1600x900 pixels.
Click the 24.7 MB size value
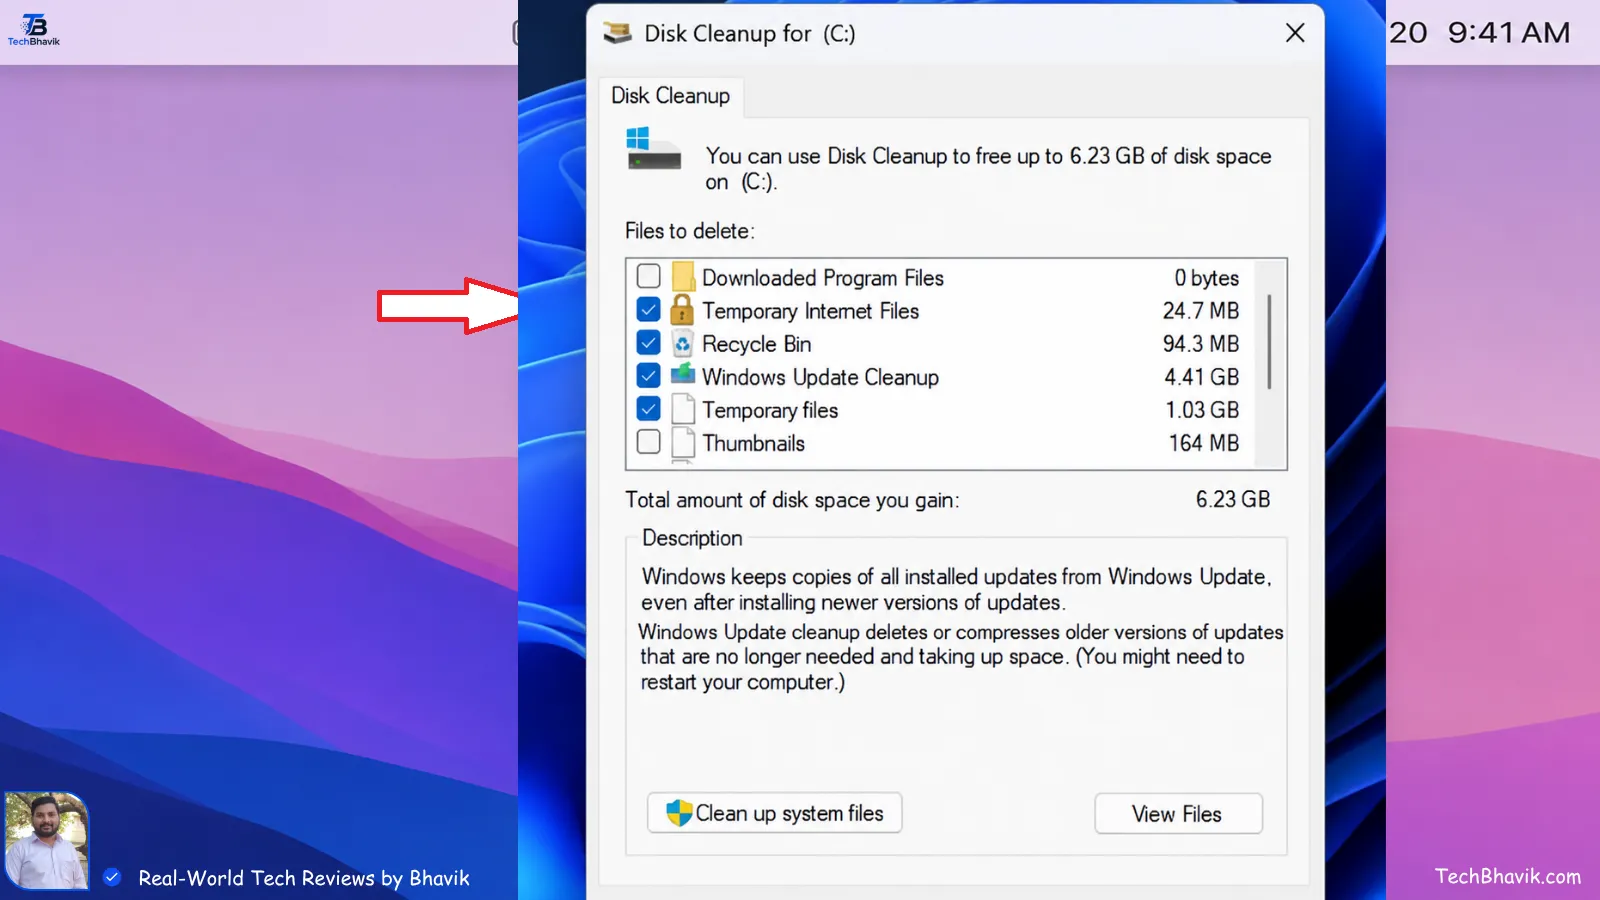1200,311
